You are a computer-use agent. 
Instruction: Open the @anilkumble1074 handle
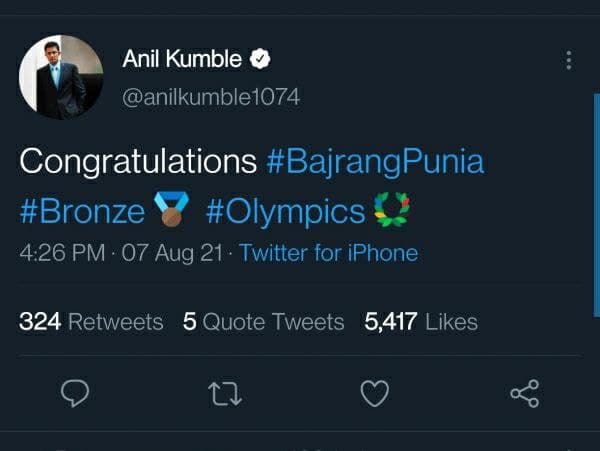210,97
